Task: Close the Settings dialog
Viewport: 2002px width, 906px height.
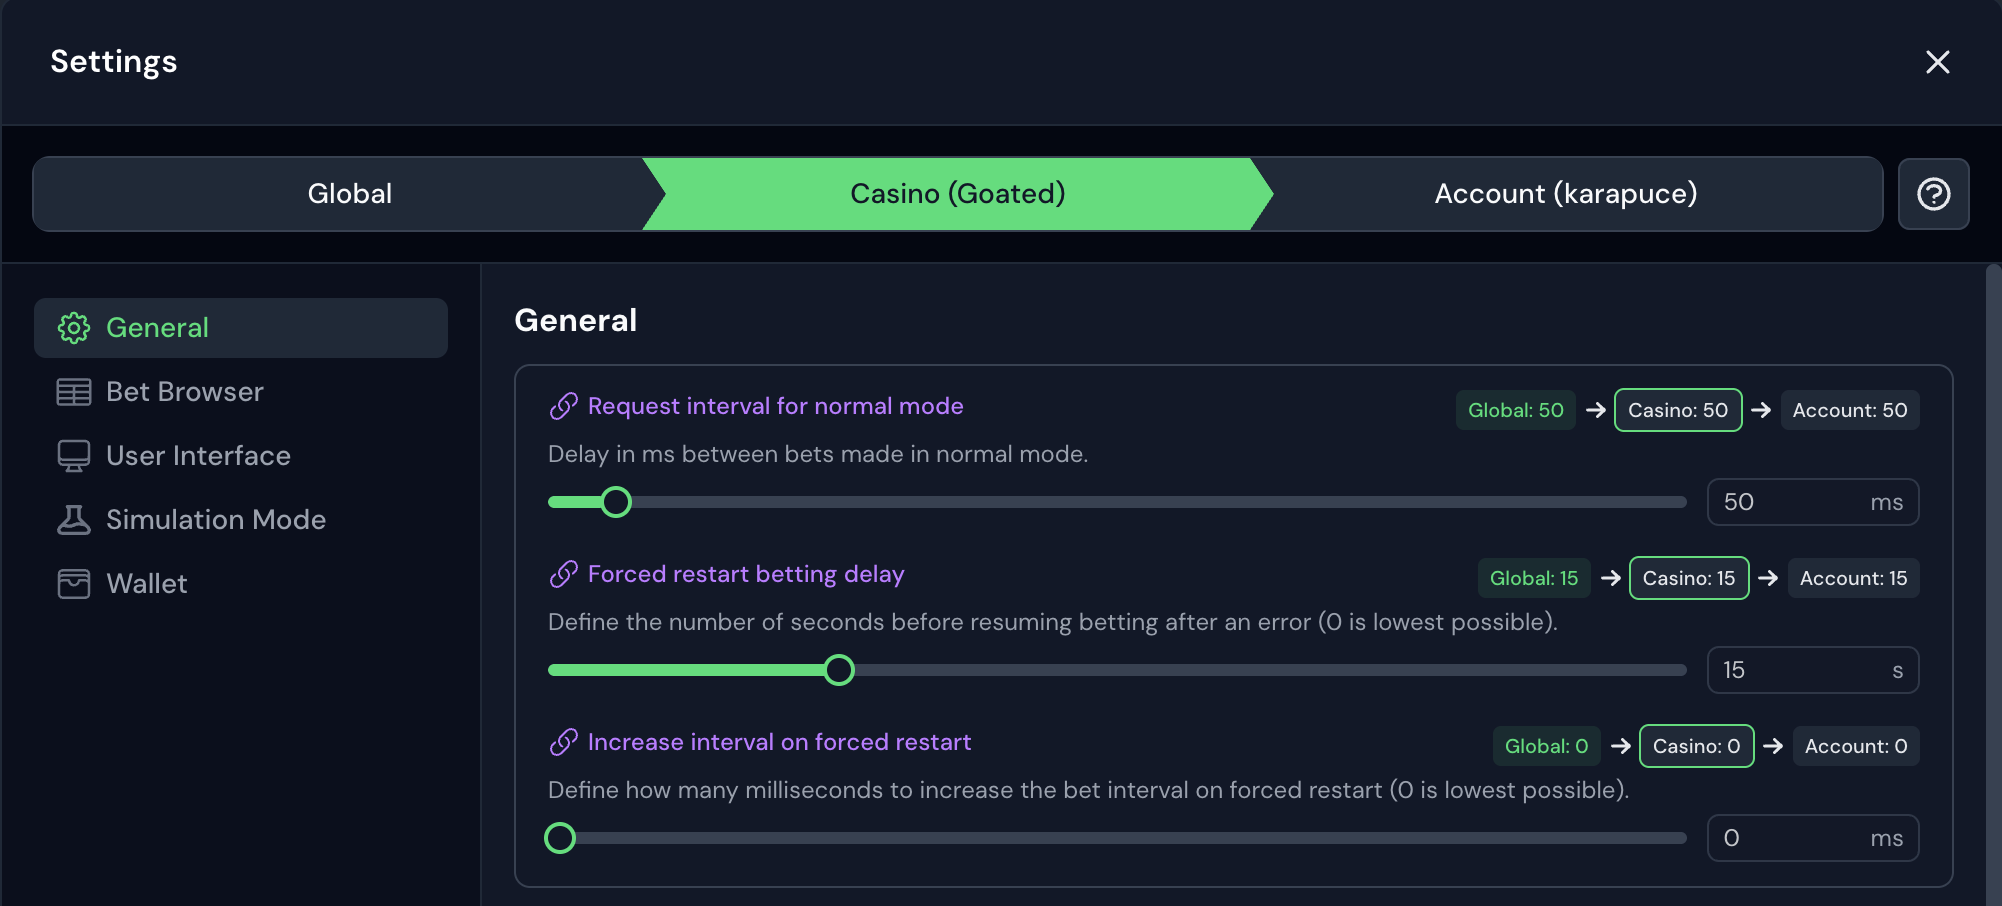Action: [x=1937, y=62]
